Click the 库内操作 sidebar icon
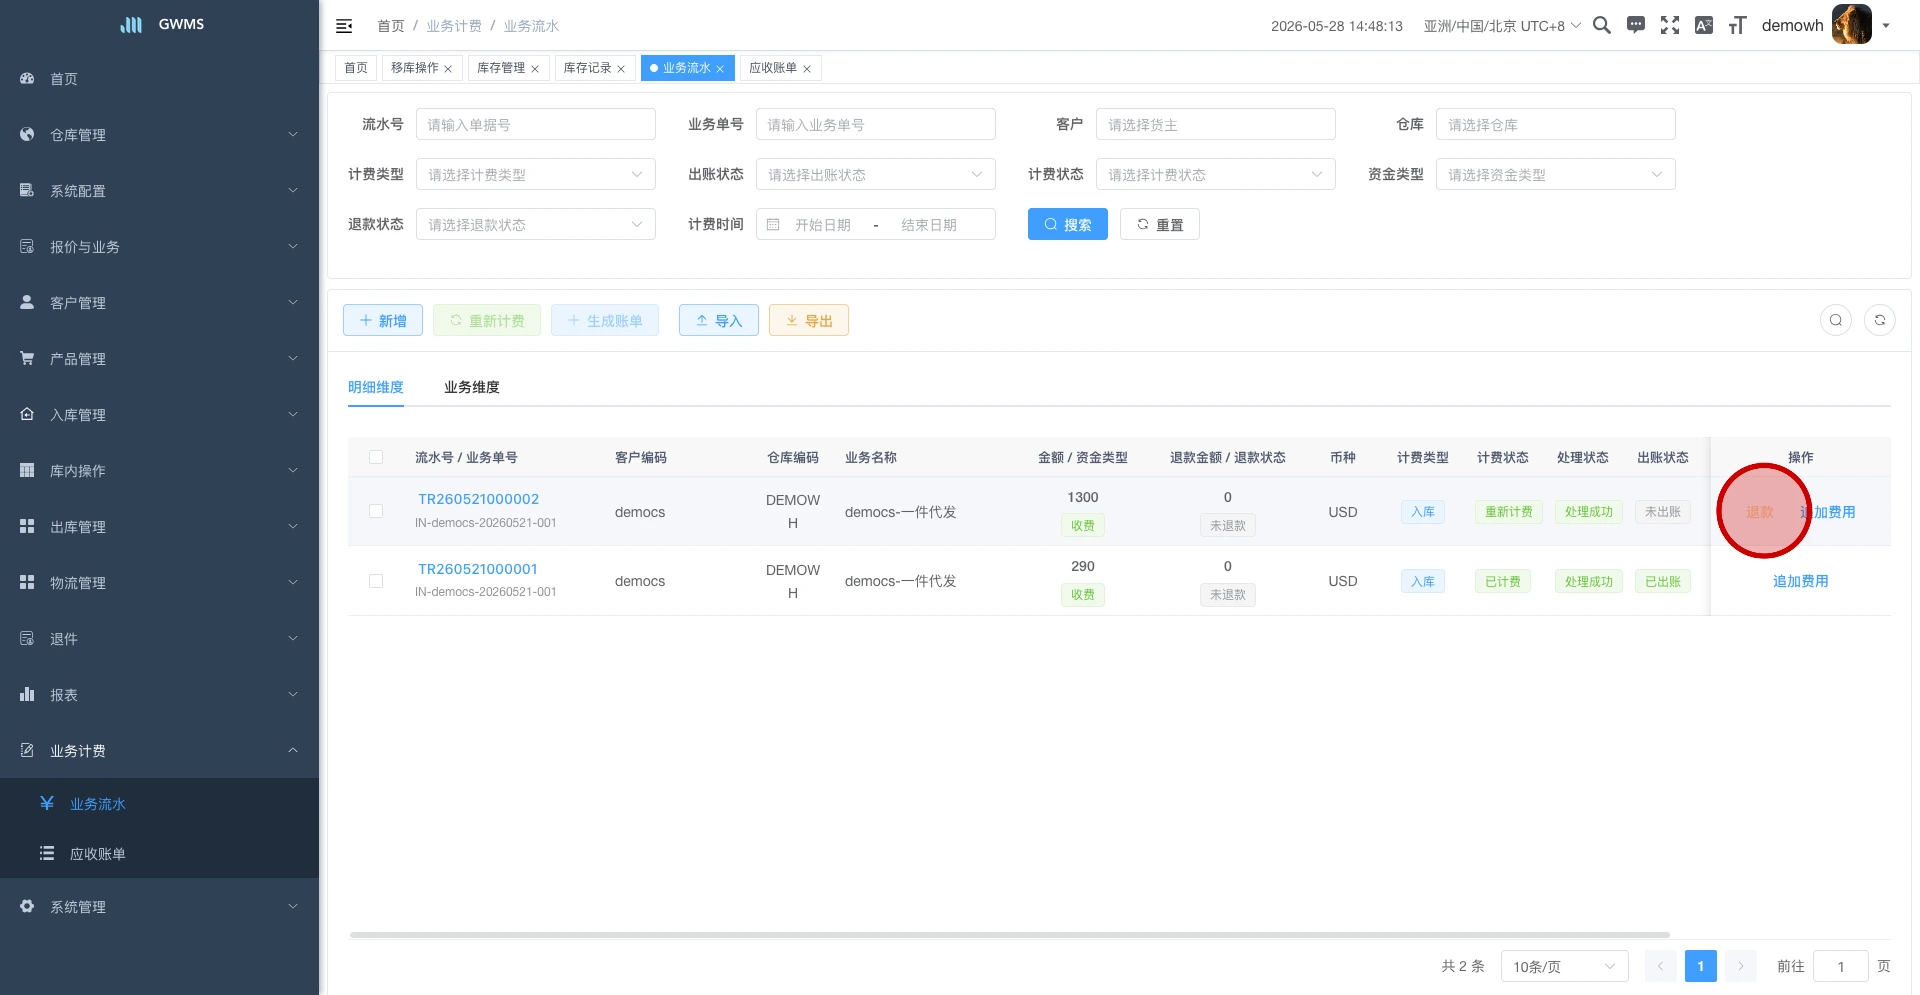Viewport: 1920px width, 995px height. [27, 470]
